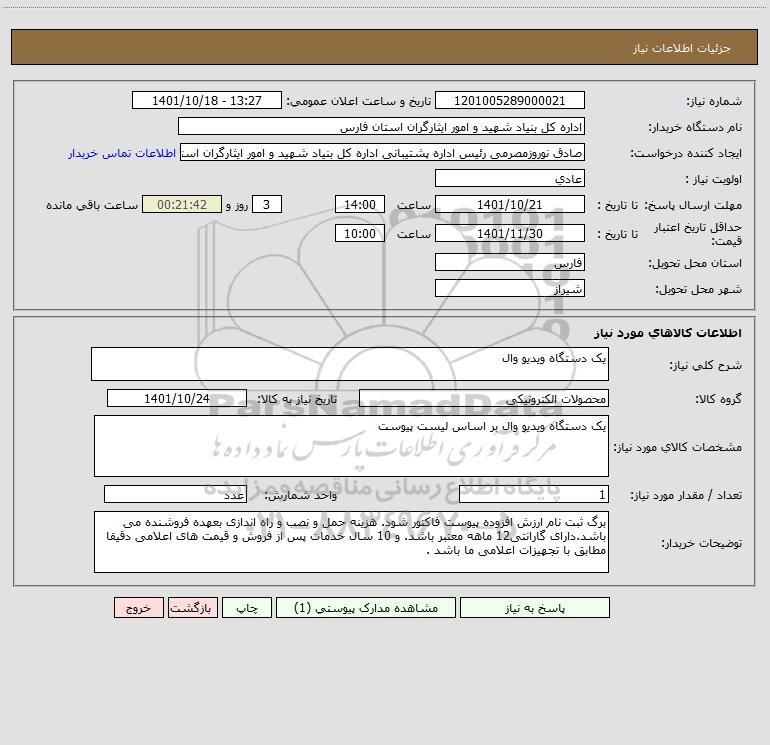This screenshot has width=770, height=745.
Task: Click the price validity time 10:00
Action: pos(359,233)
